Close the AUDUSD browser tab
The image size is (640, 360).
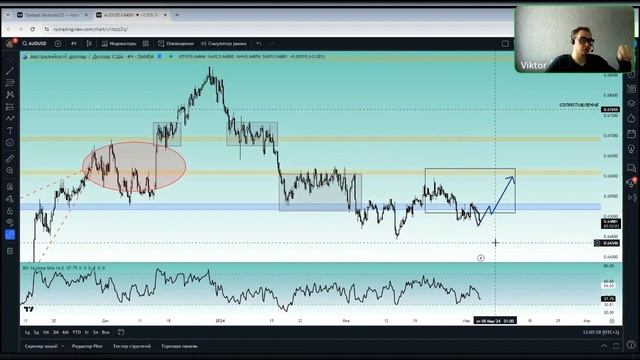[165, 15]
